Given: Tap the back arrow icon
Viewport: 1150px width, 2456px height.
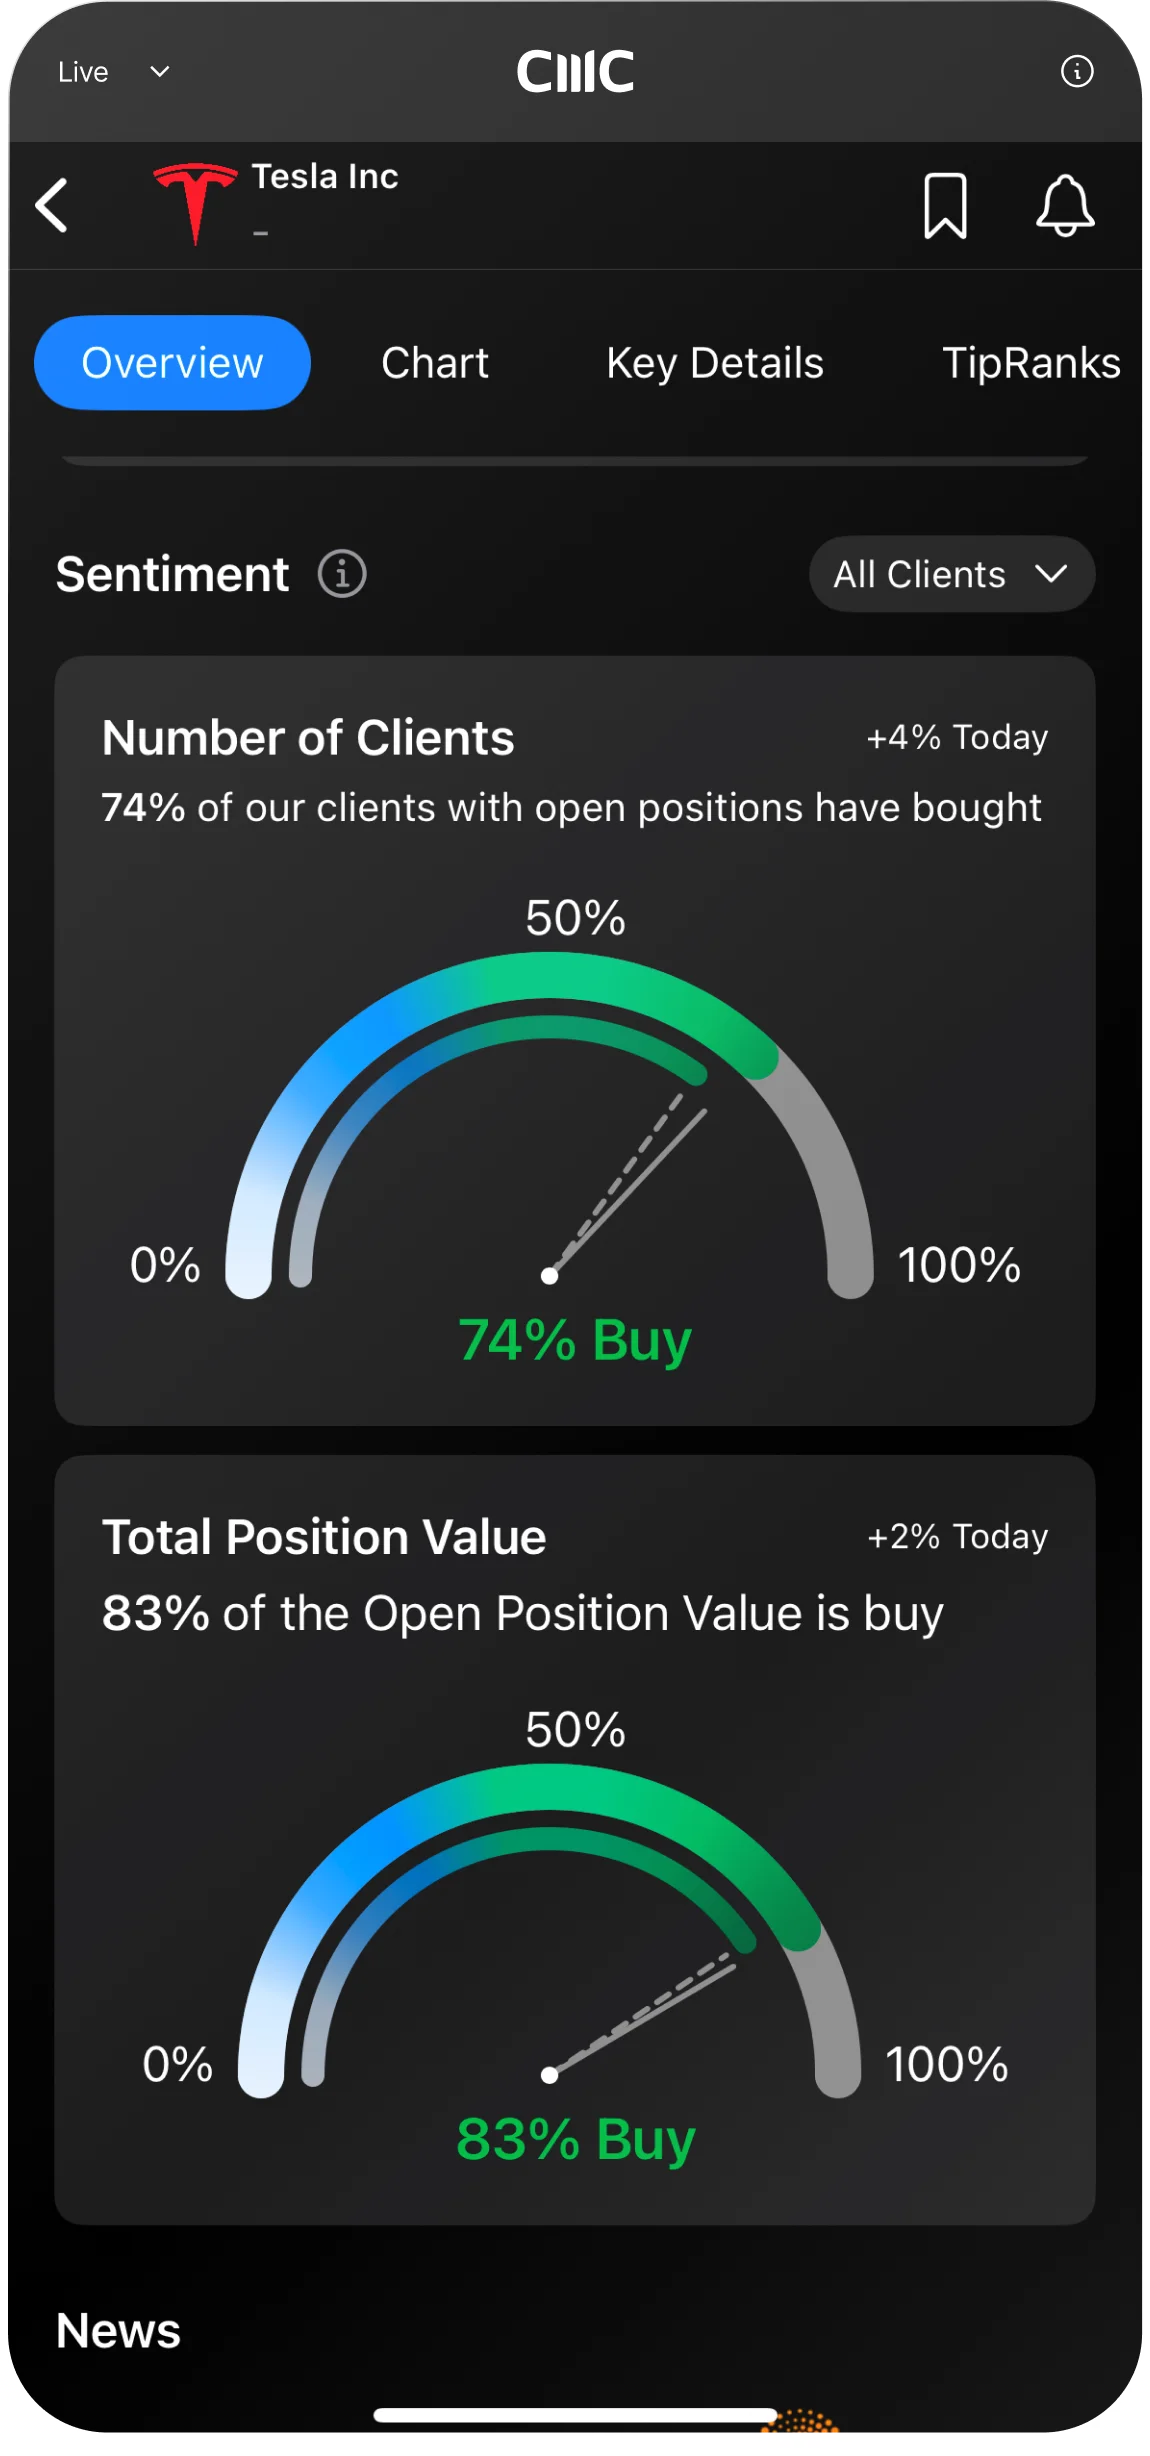Looking at the screenshot, I should [x=52, y=206].
